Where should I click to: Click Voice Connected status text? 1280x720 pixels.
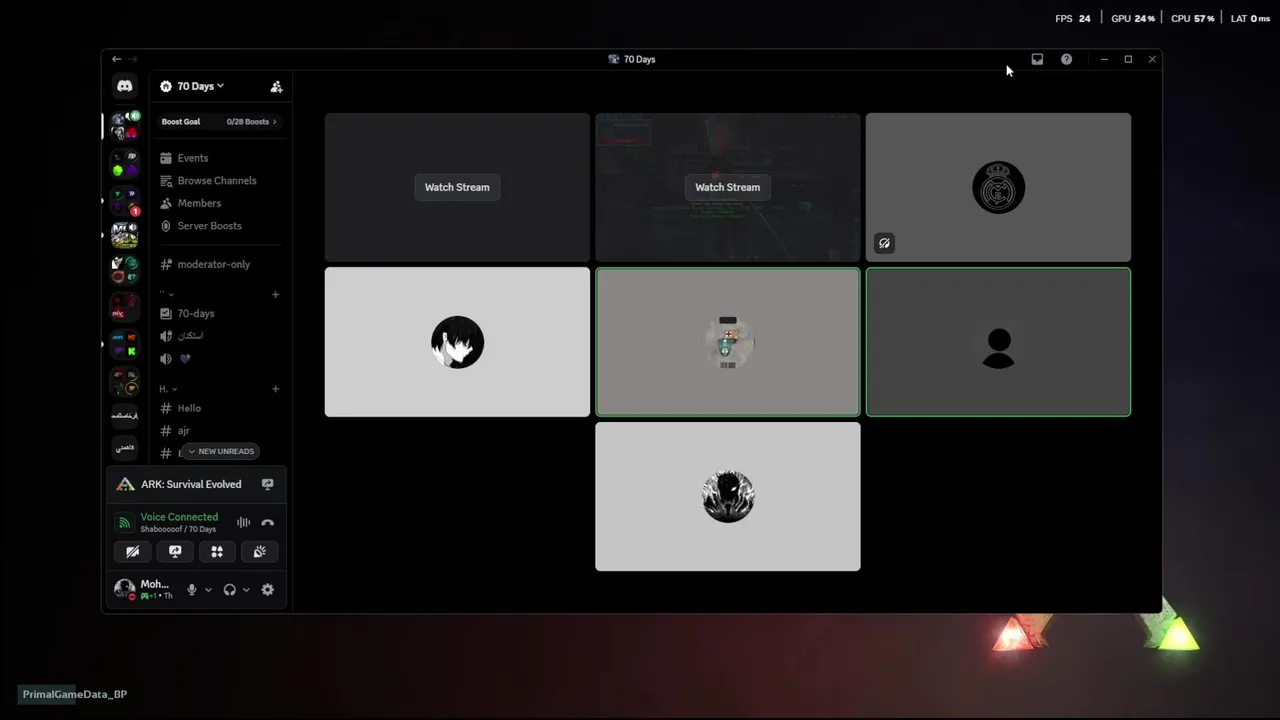(179, 517)
